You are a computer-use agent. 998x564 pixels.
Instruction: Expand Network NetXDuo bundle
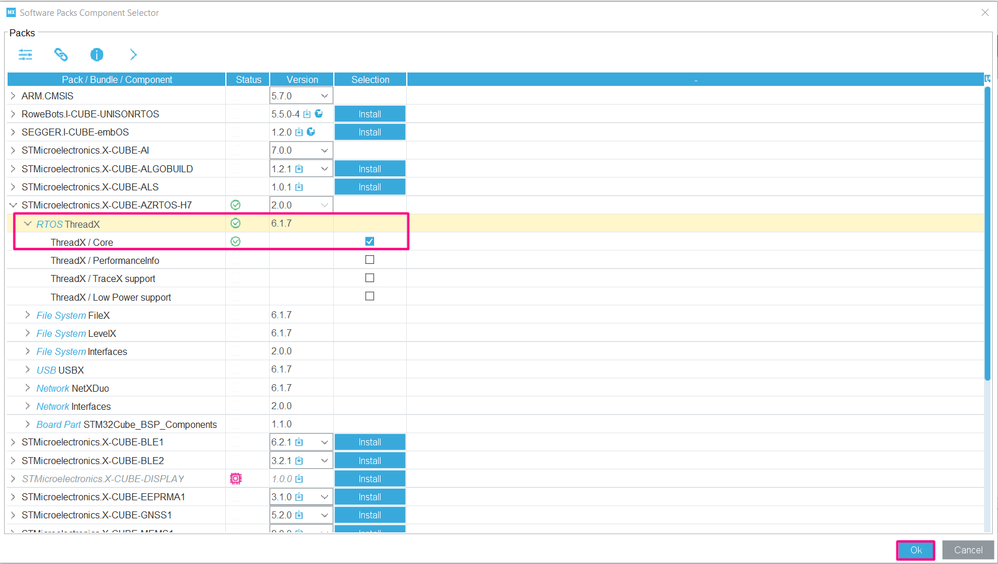27,388
